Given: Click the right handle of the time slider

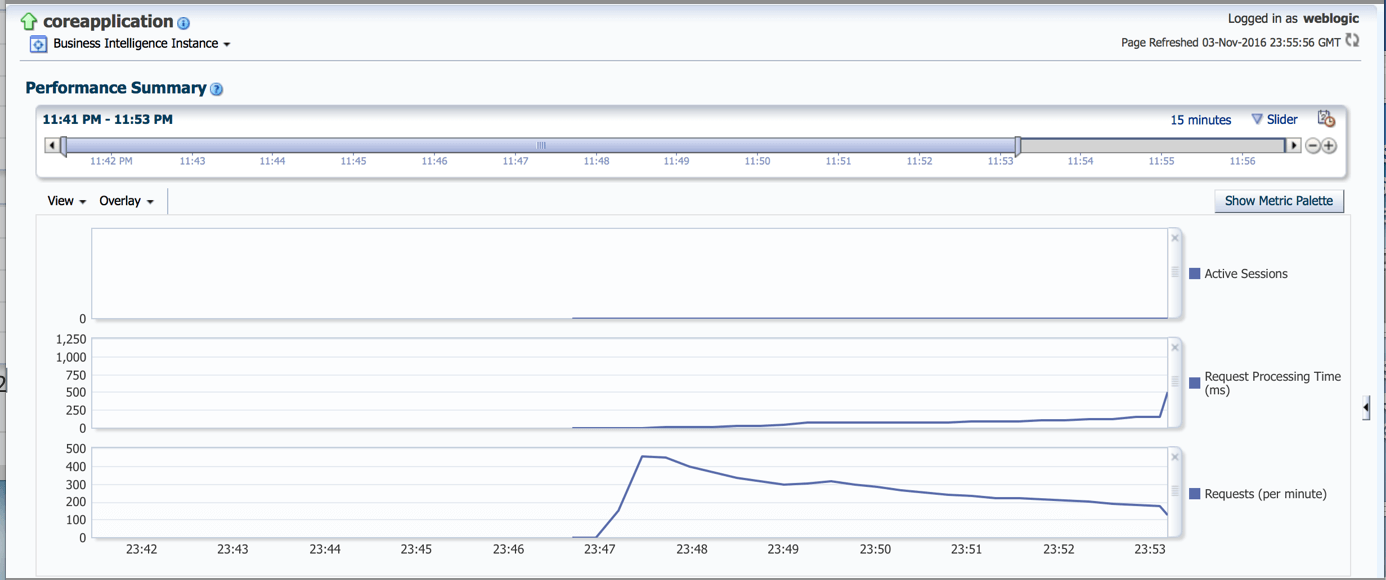Looking at the screenshot, I should 1018,147.
